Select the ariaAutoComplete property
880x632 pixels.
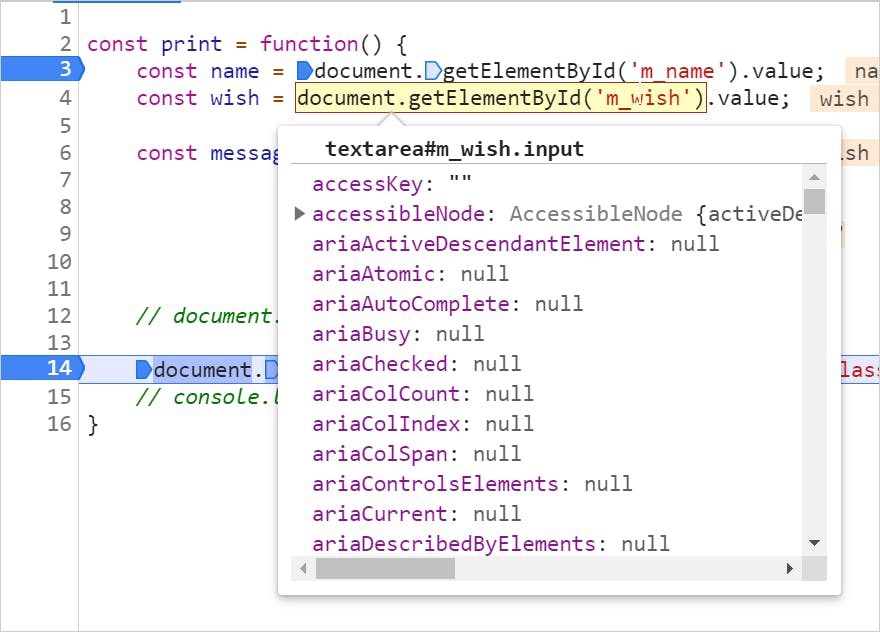447,304
